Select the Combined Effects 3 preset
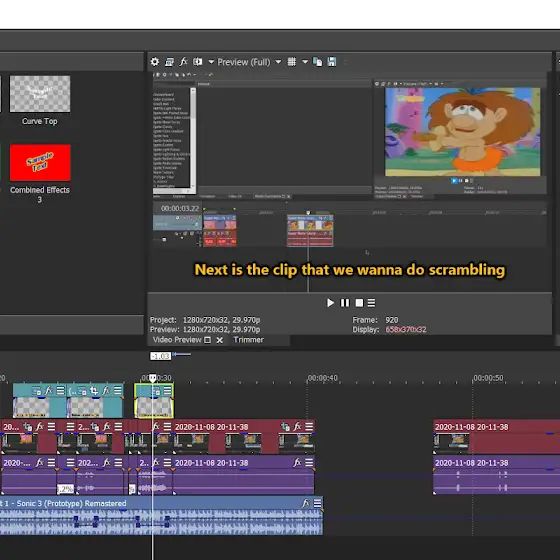The width and height of the screenshot is (560, 560). point(40,174)
